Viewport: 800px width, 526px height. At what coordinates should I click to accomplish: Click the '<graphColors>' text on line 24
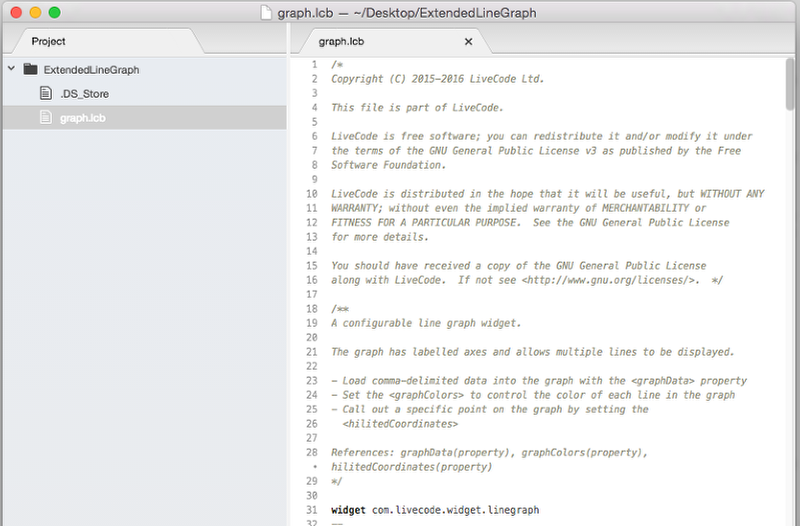[426, 395]
